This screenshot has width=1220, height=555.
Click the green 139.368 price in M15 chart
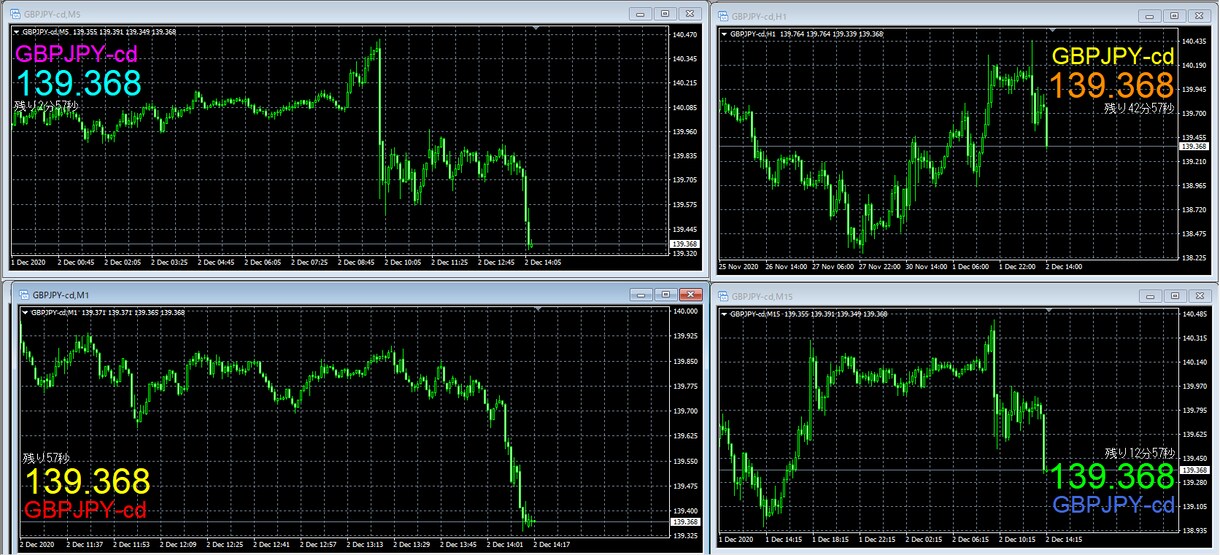tap(1112, 476)
